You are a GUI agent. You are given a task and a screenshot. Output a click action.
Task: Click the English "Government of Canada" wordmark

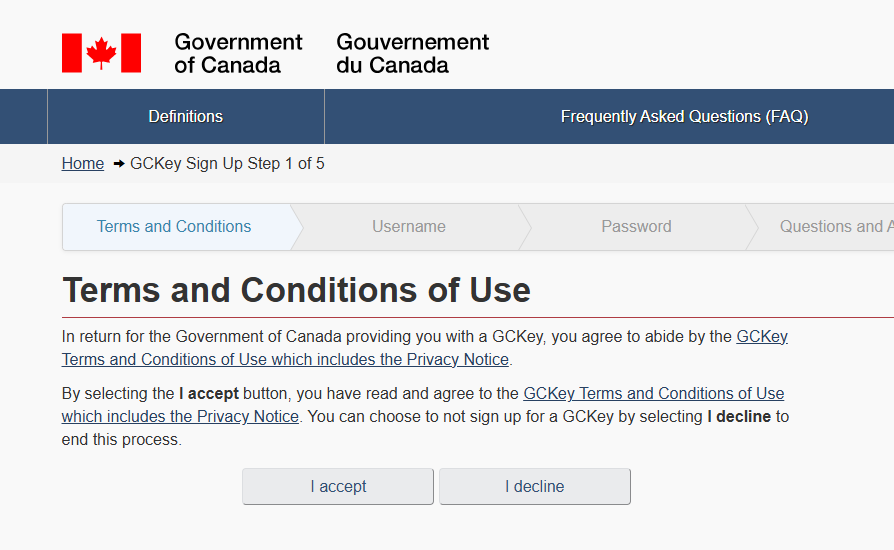pos(238,54)
